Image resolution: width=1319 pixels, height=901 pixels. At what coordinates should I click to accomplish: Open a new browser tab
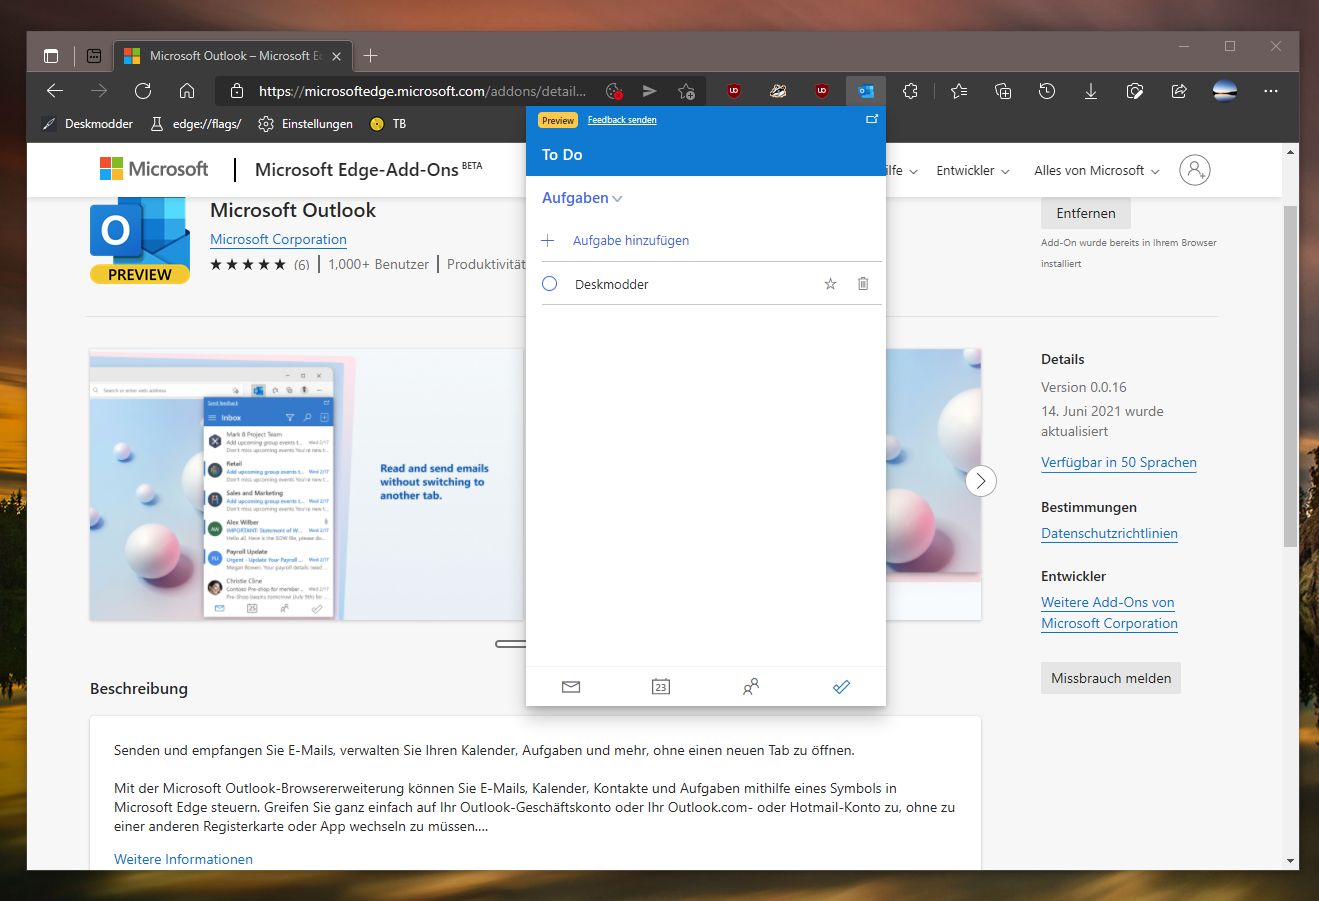tap(370, 56)
